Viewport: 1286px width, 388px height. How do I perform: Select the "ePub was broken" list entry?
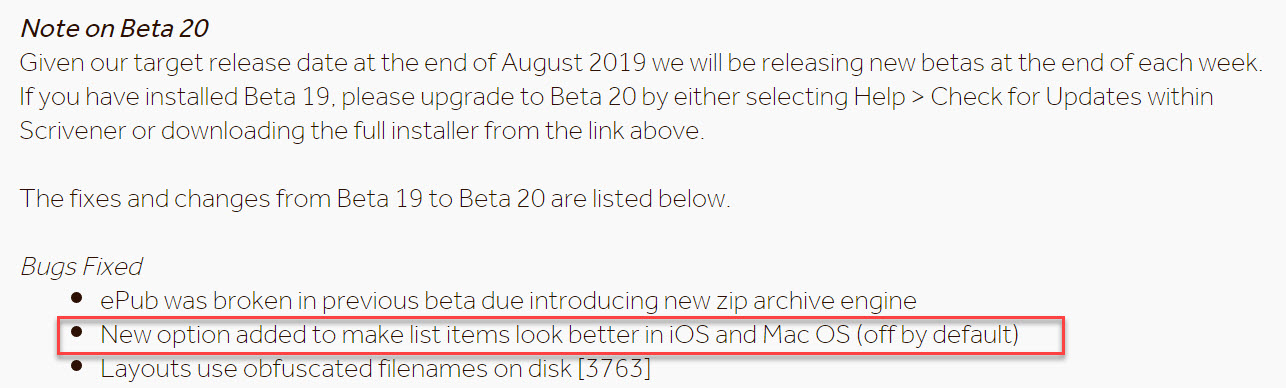pos(508,300)
